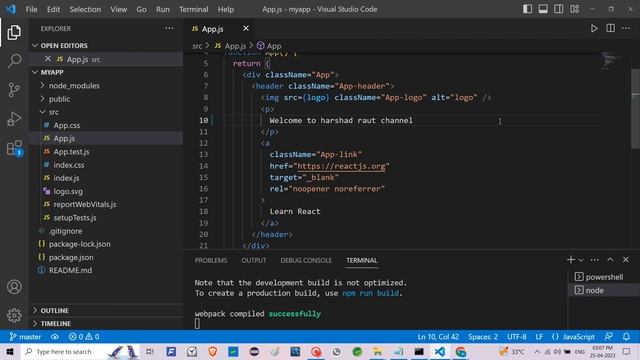Switch to the OUTPUT panel tab
The width and height of the screenshot is (640, 360).
point(253,260)
